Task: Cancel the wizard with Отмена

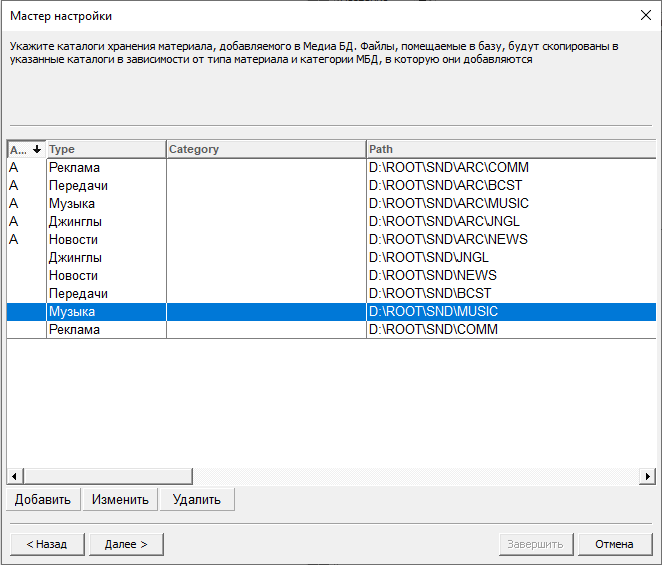Action: pyautogui.click(x=614, y=544)
